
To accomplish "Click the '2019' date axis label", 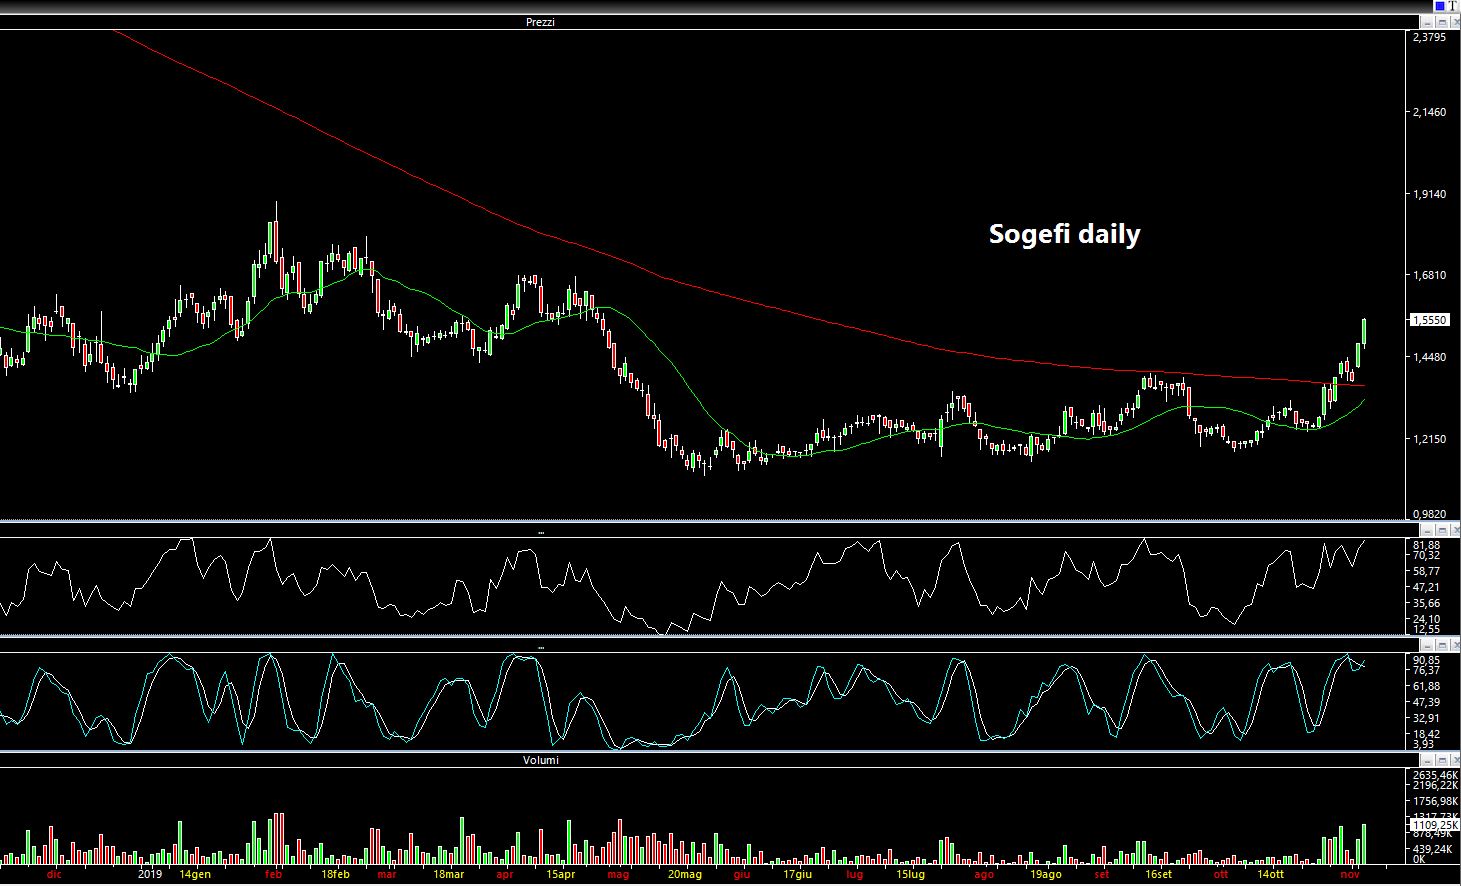I will click(149, 874).
